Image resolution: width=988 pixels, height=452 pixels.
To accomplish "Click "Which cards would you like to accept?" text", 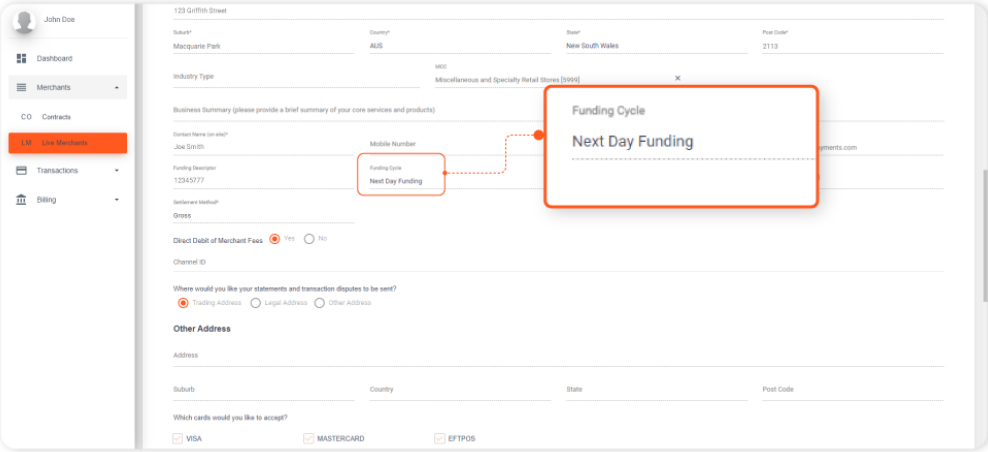I will (x=230, y=417).
